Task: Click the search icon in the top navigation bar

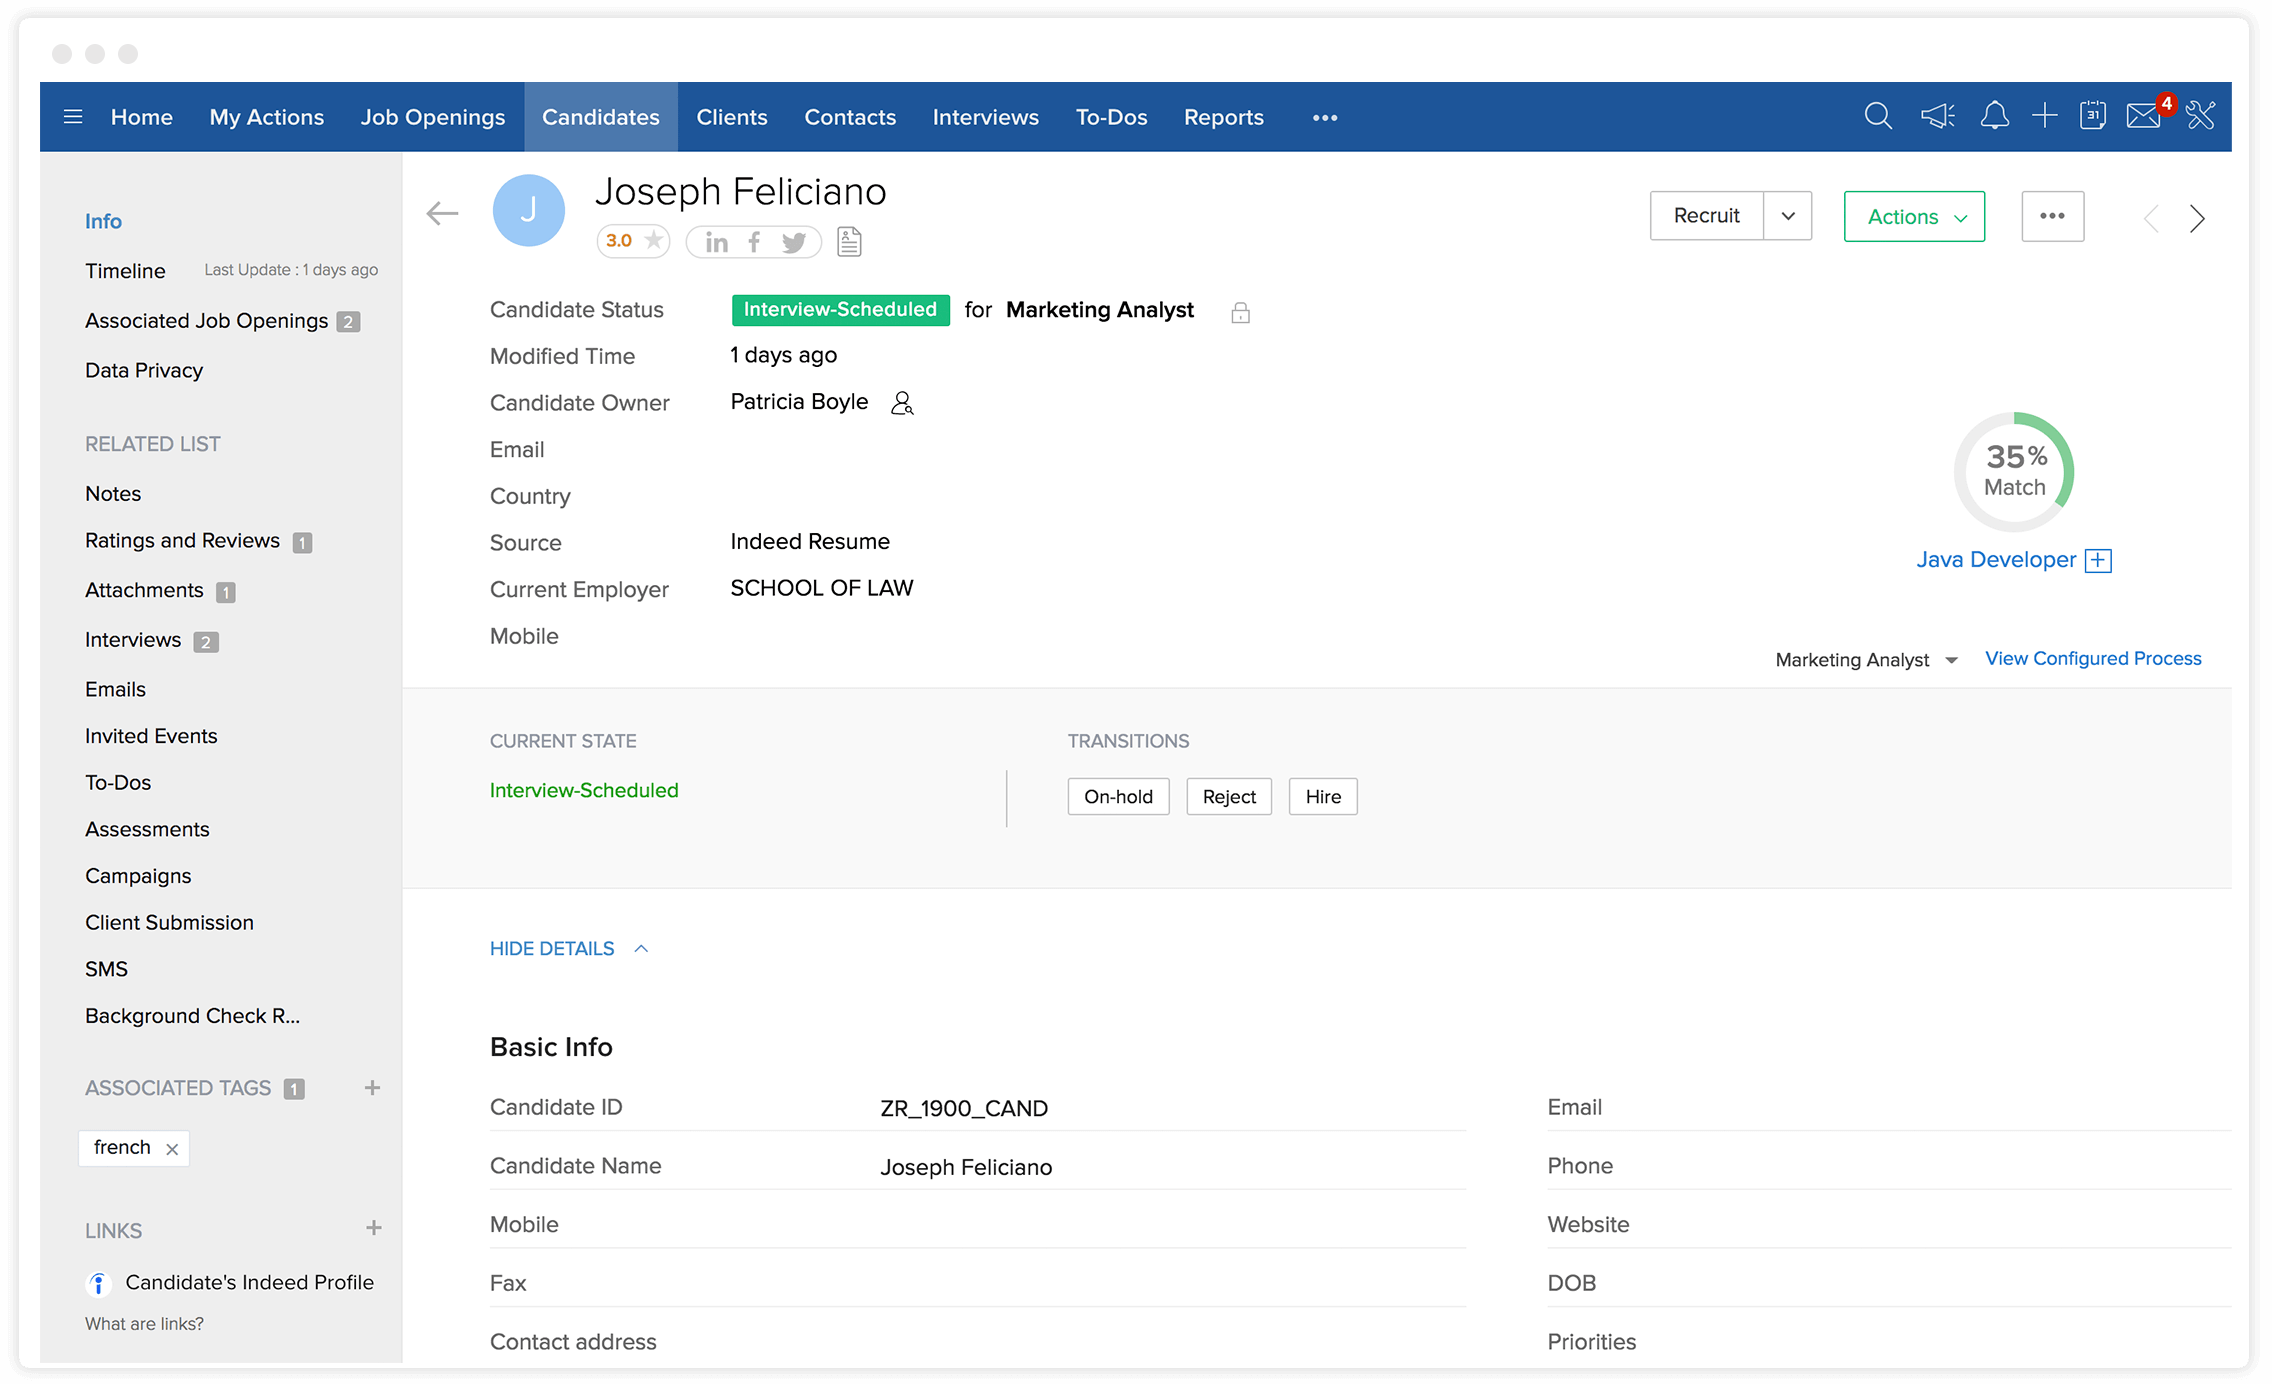Action: [x=1879, y=117]
